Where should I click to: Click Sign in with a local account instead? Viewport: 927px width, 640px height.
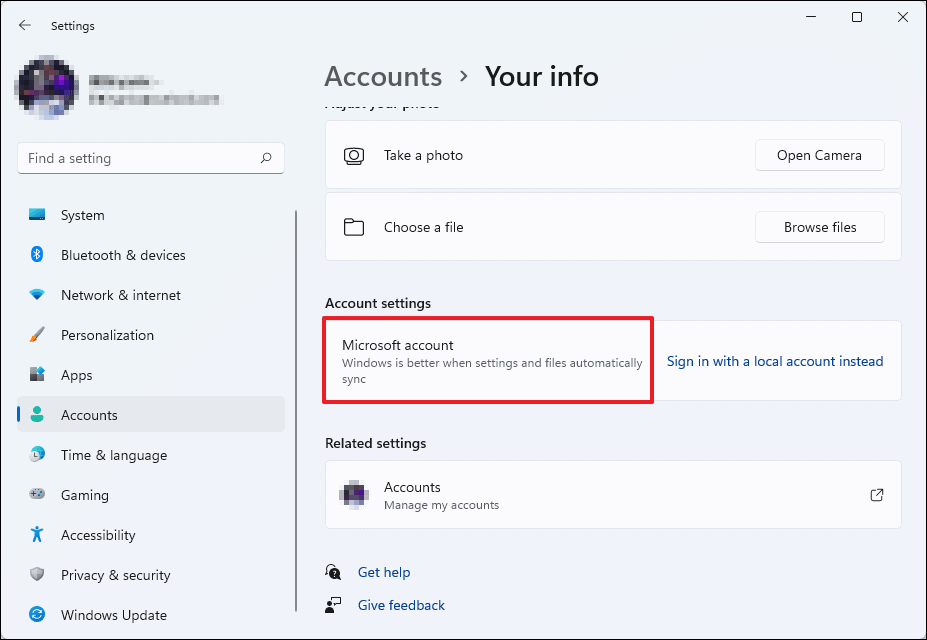tap(775, 361)
